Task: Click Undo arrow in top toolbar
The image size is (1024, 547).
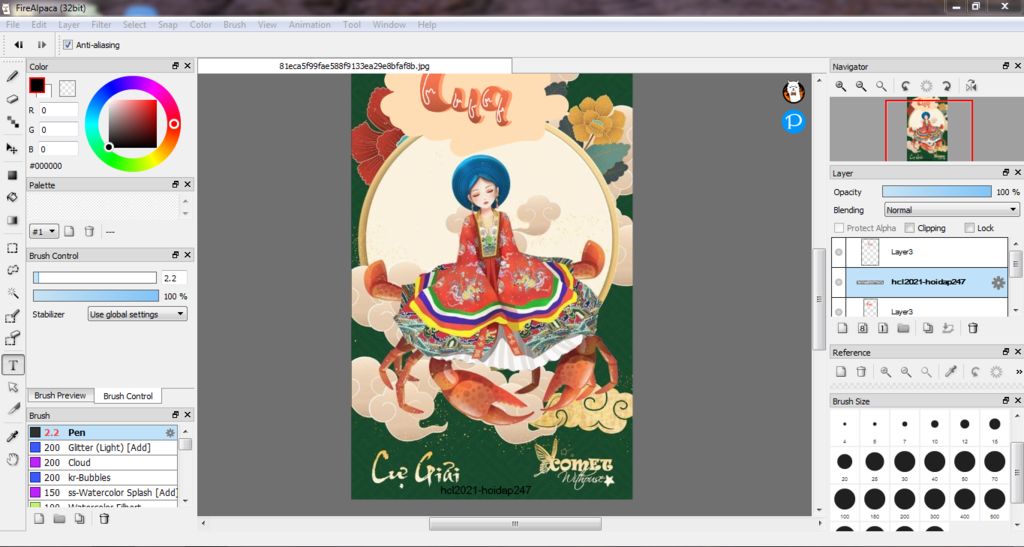Action: (18, 45)
